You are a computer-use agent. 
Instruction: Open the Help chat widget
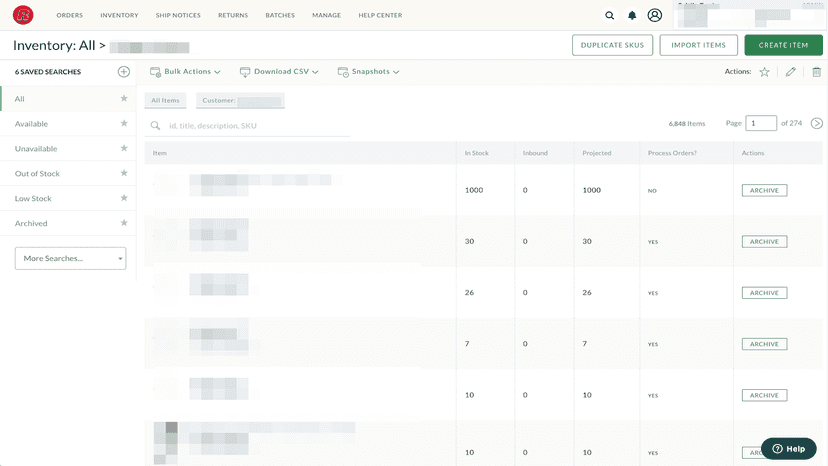point(788,449)
